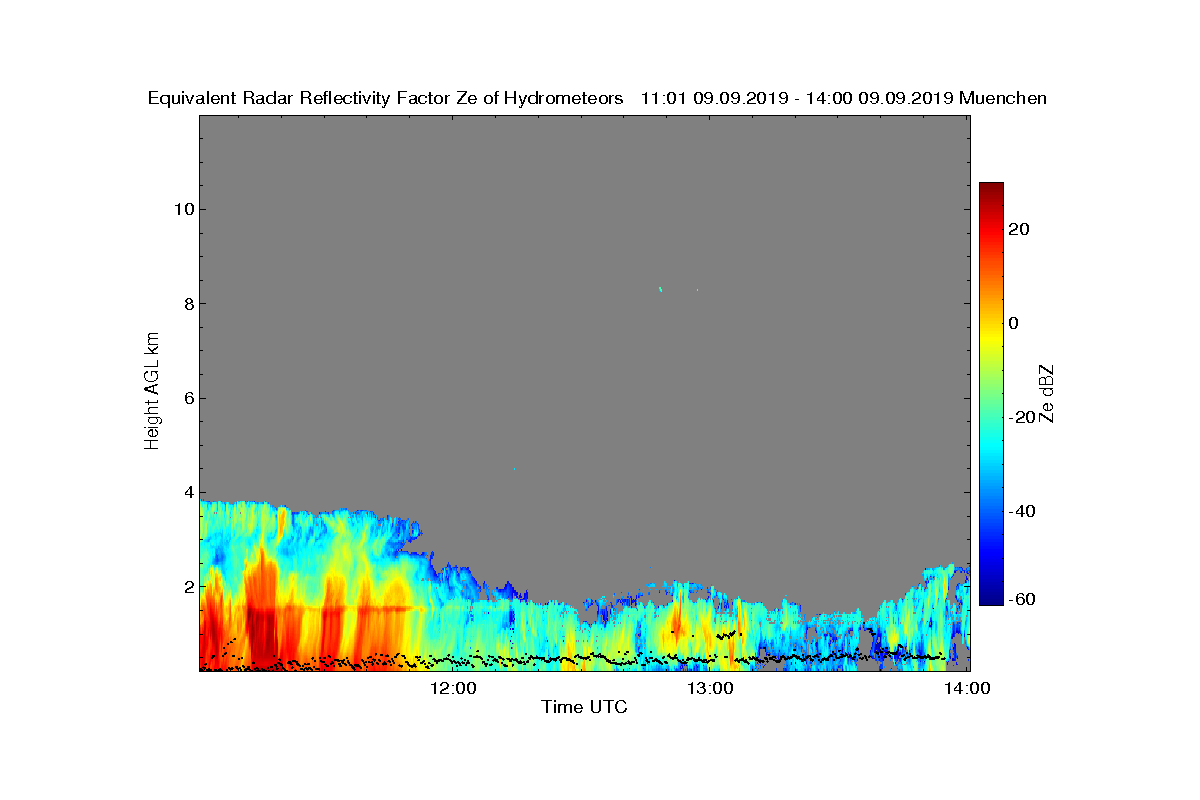This screenshot has height=800, width=1200.
Task: Click the yellow section of colorbar
Action: click(991, 337)
